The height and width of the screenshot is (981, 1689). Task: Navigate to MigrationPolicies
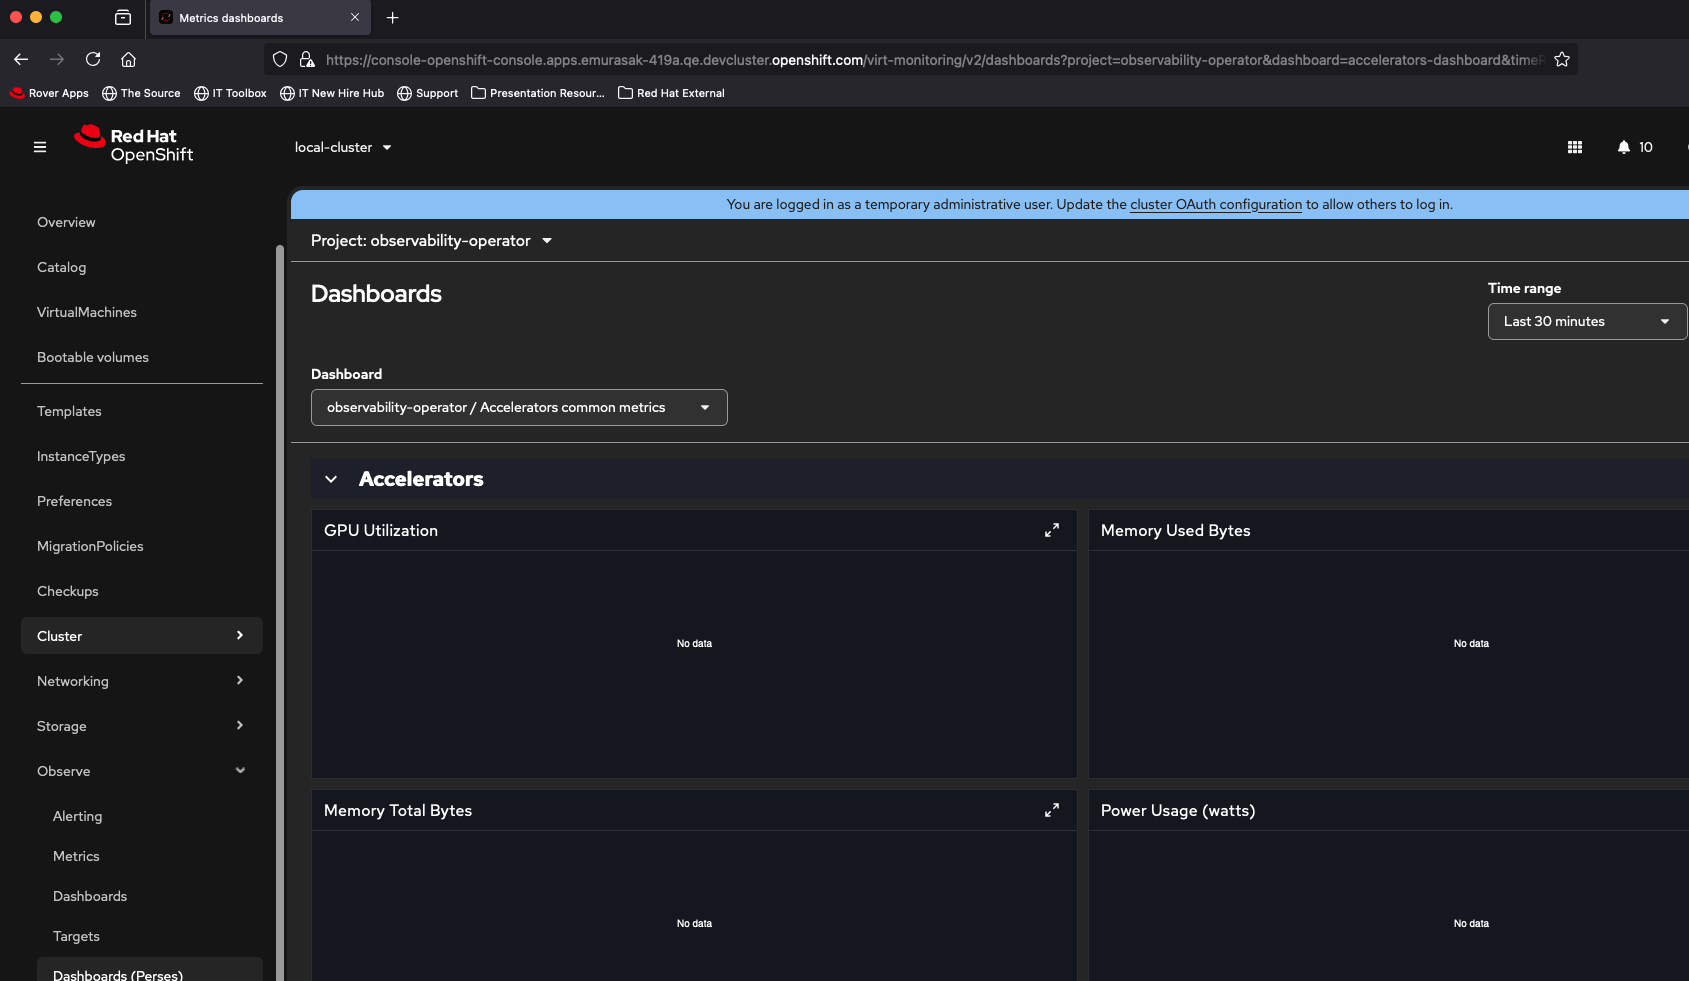(90, 546)
